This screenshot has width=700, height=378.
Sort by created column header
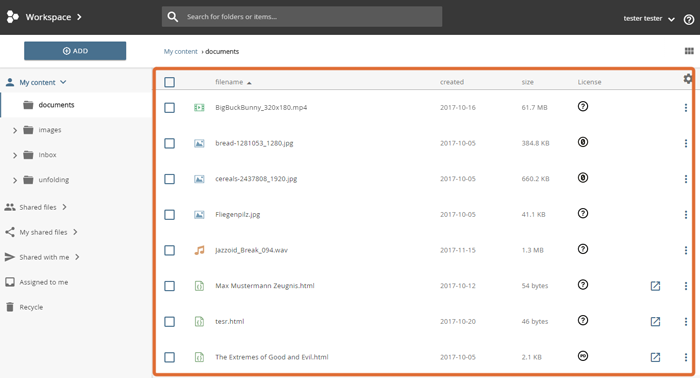(x=452, y=82)
